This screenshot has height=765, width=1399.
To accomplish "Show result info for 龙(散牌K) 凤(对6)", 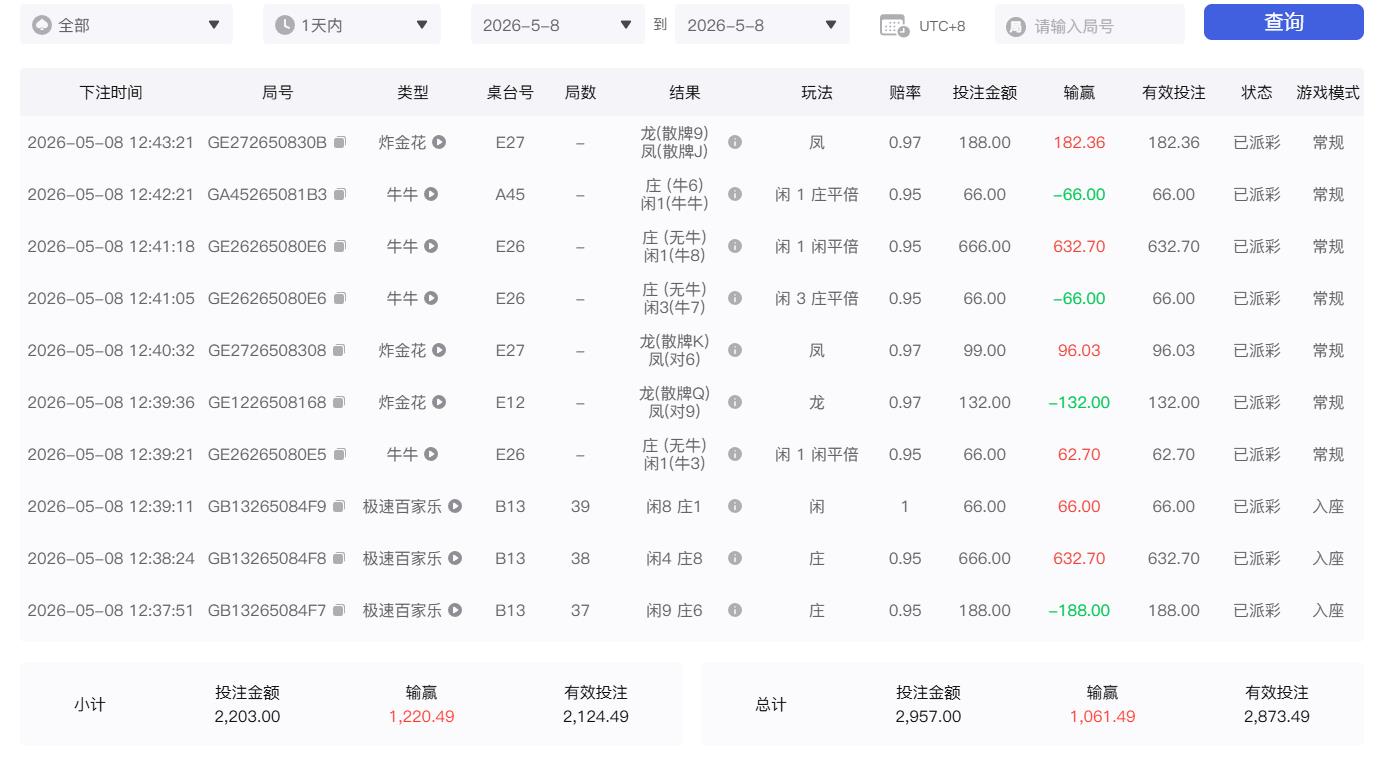I will pyautogui.click(x=735, y=351).
